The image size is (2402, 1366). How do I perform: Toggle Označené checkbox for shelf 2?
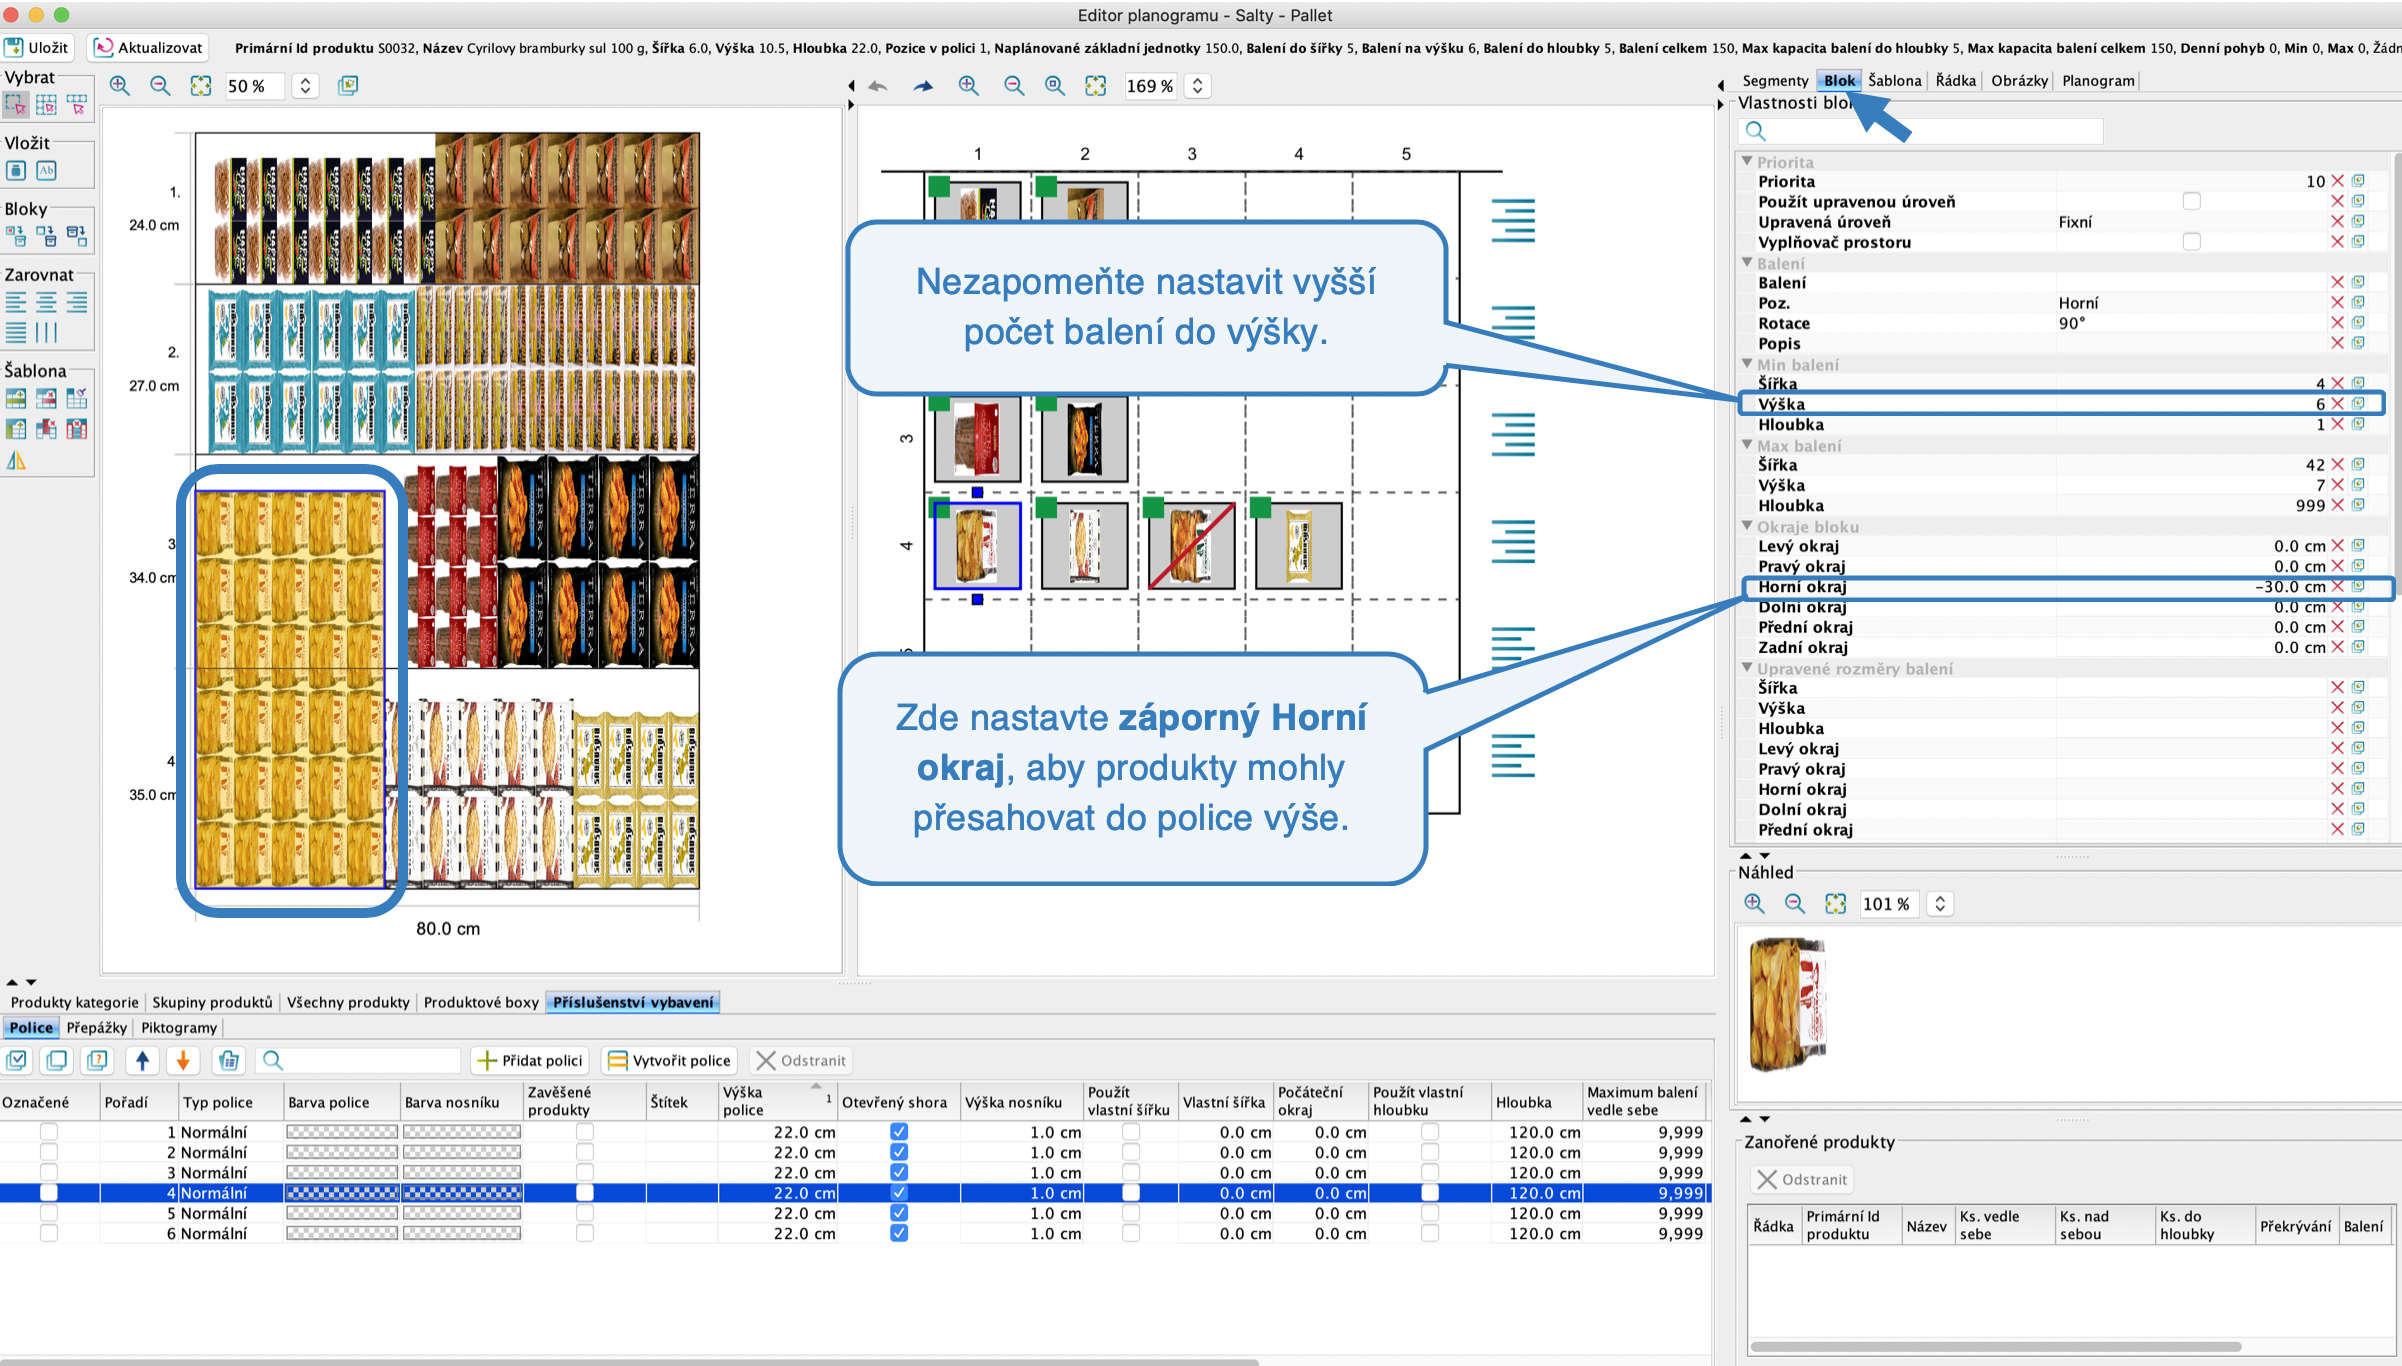(48, 1152)
